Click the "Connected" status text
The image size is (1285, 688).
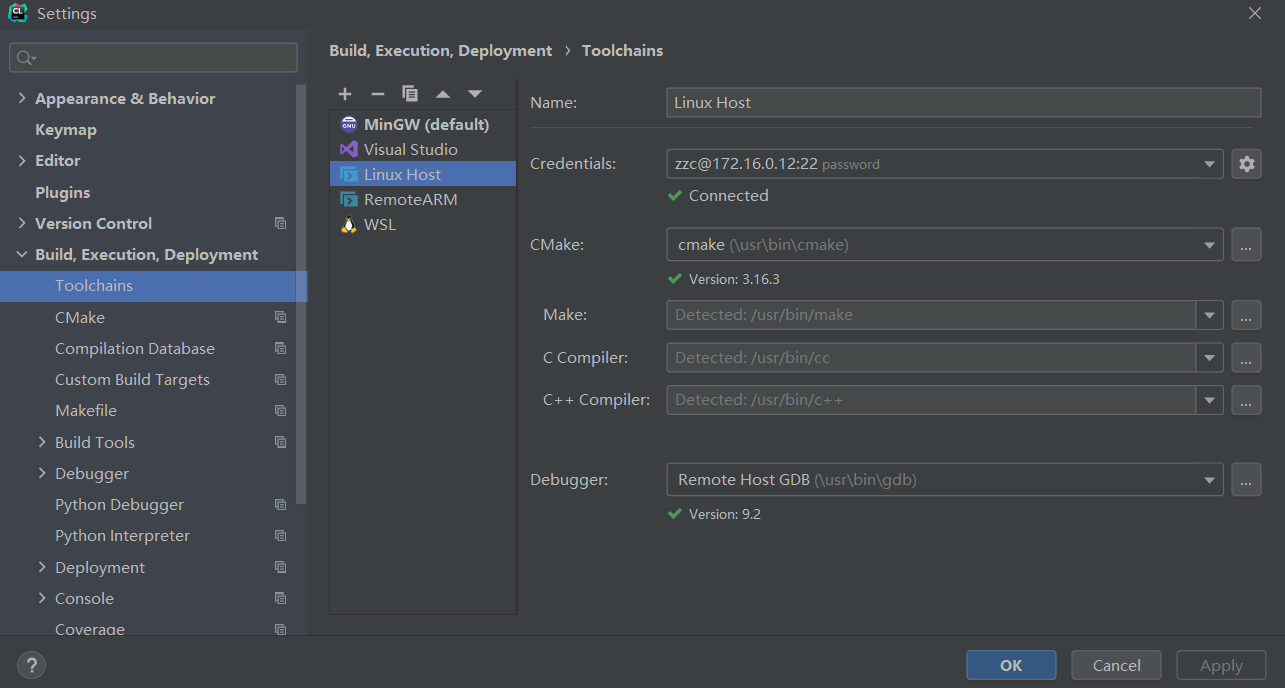tap(729, 196)
